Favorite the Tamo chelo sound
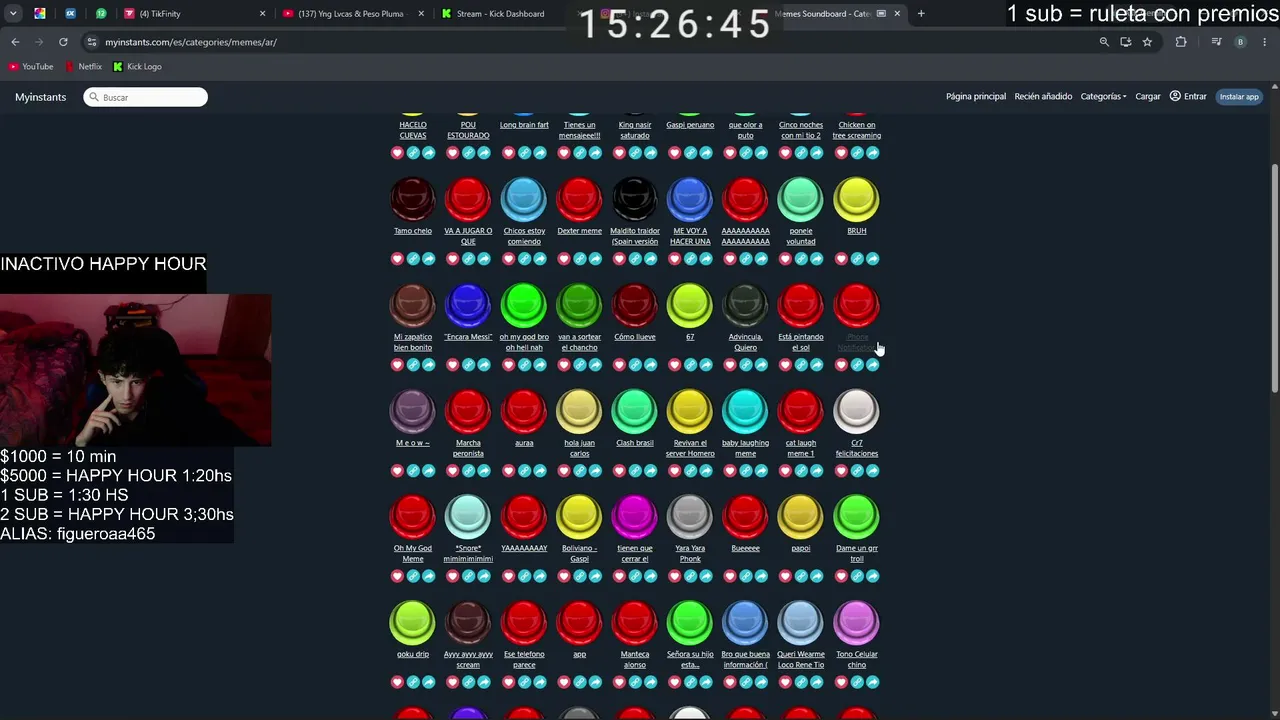This screenshot has width=1280, height=720. click(x=397, y=259)
